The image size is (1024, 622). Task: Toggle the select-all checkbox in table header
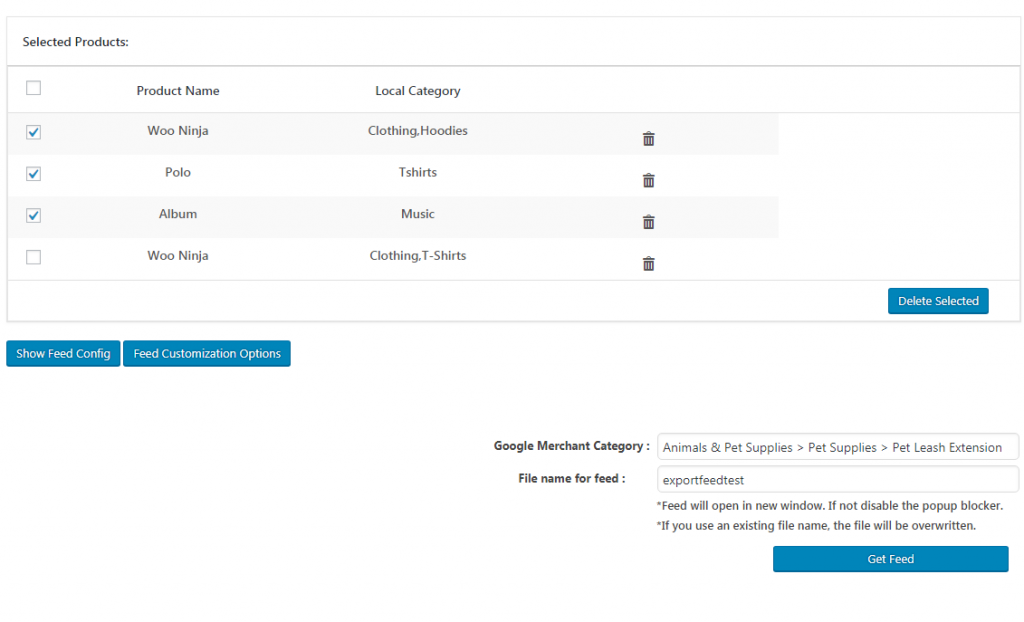(33, 88)
